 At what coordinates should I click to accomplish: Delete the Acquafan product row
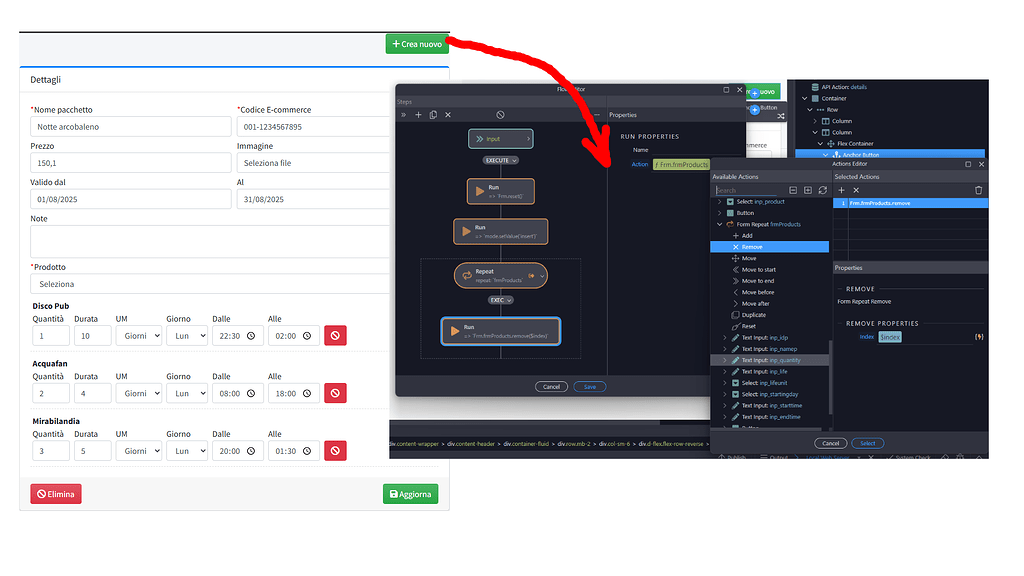click(335, 393)
